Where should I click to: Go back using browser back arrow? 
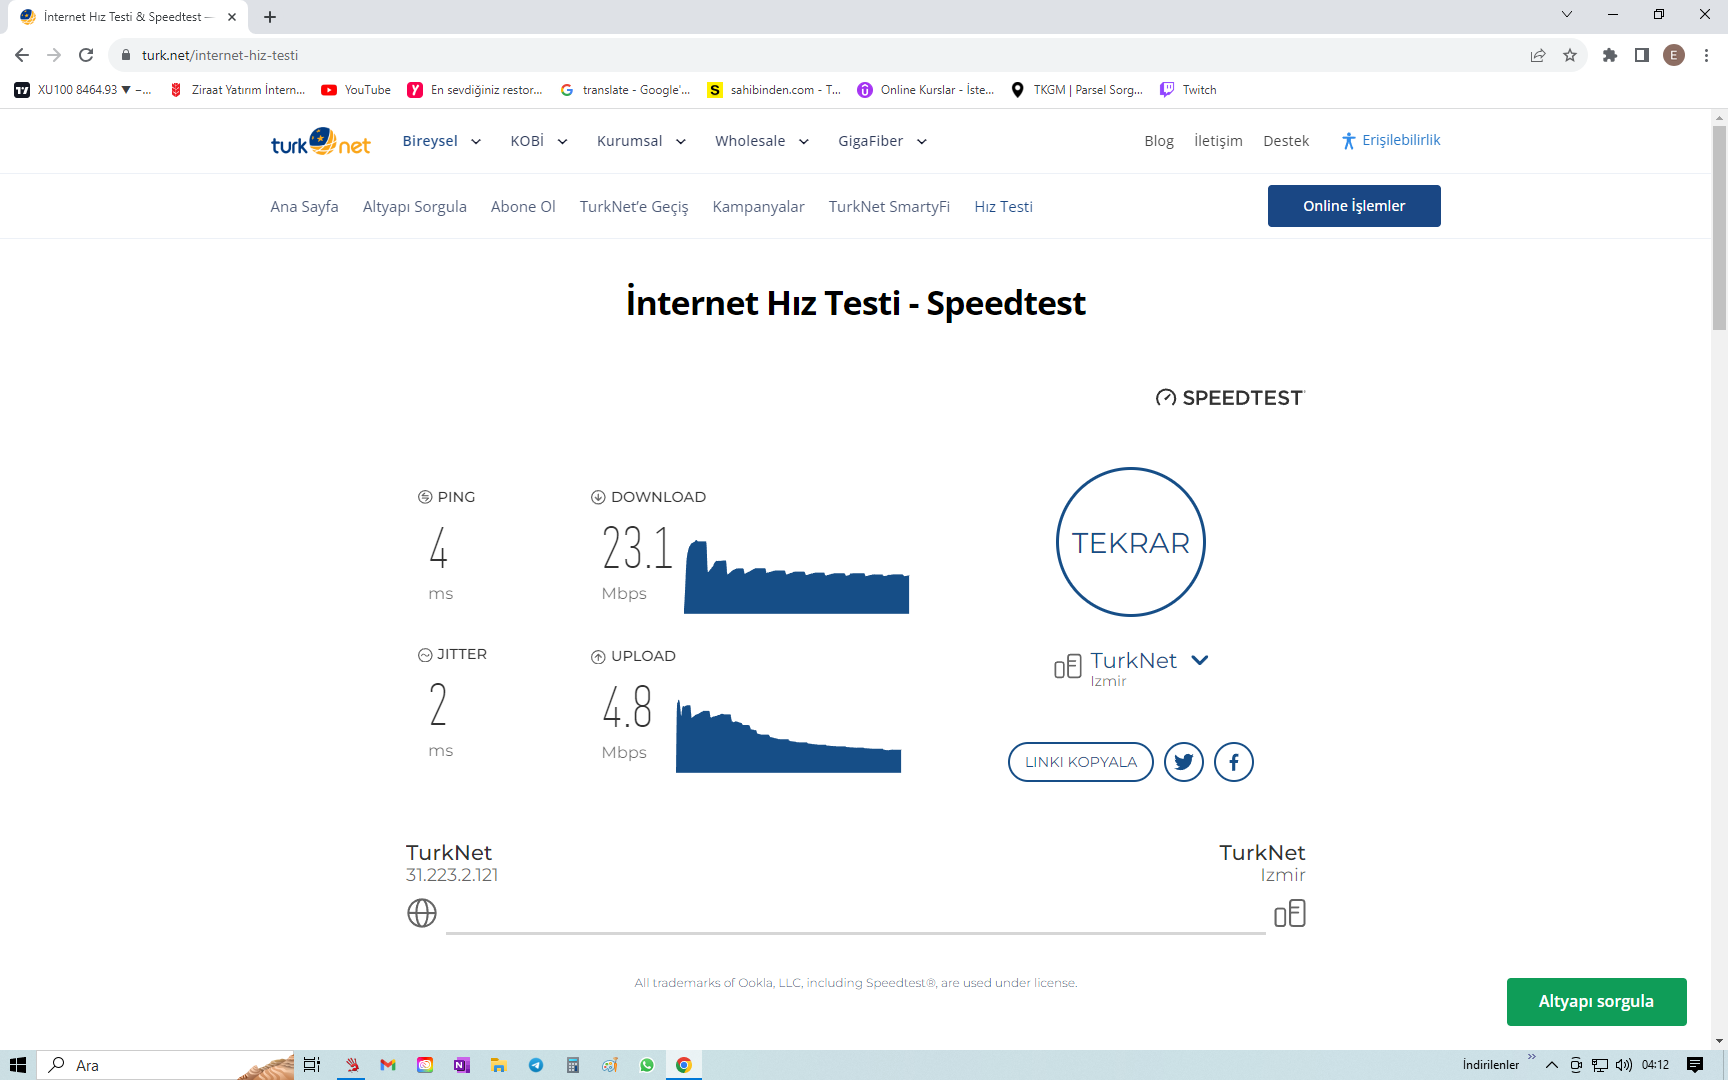[22, 55]
